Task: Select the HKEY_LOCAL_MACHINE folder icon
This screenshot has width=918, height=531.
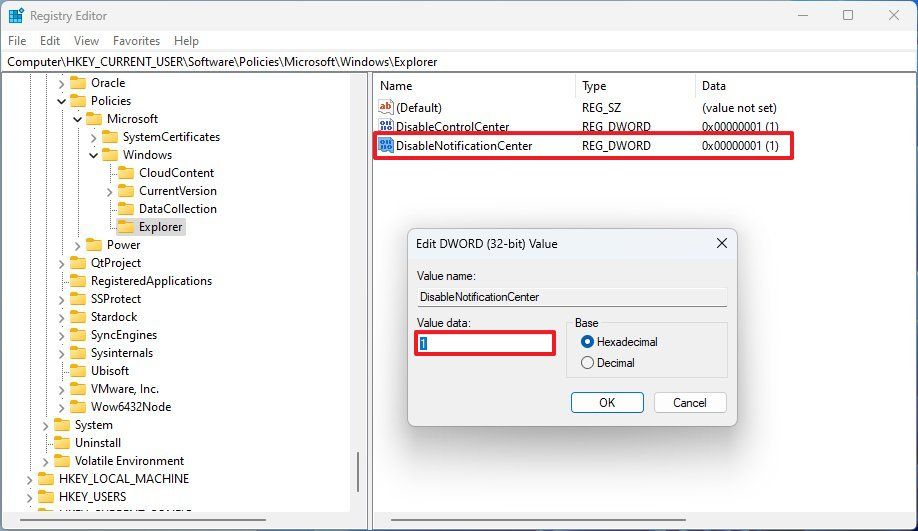Action: 46,479
